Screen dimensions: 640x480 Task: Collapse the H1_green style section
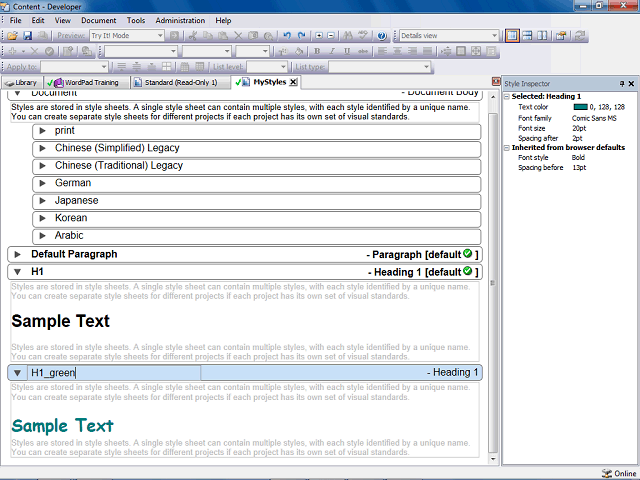(17, 373)
